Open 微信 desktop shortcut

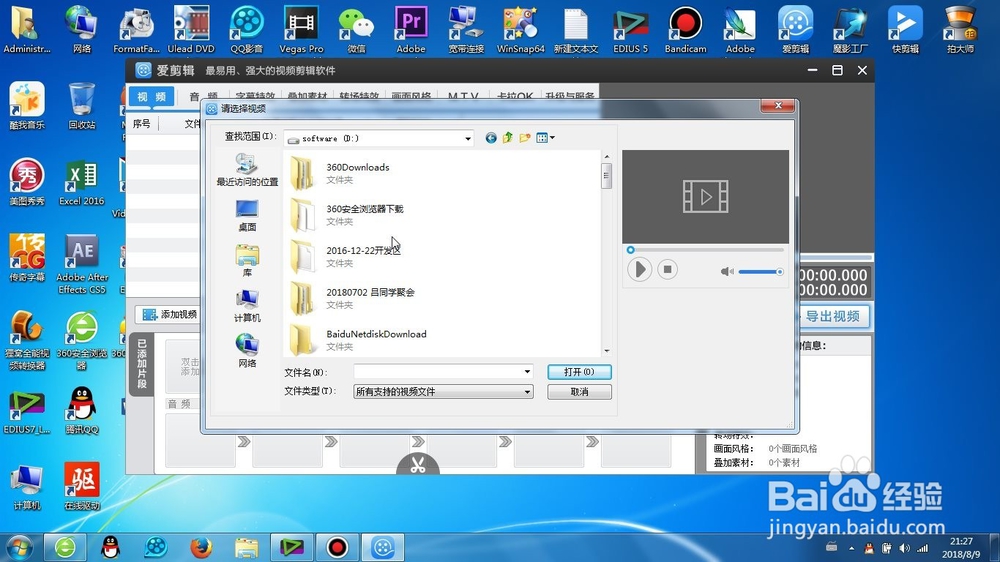point(356,29)
